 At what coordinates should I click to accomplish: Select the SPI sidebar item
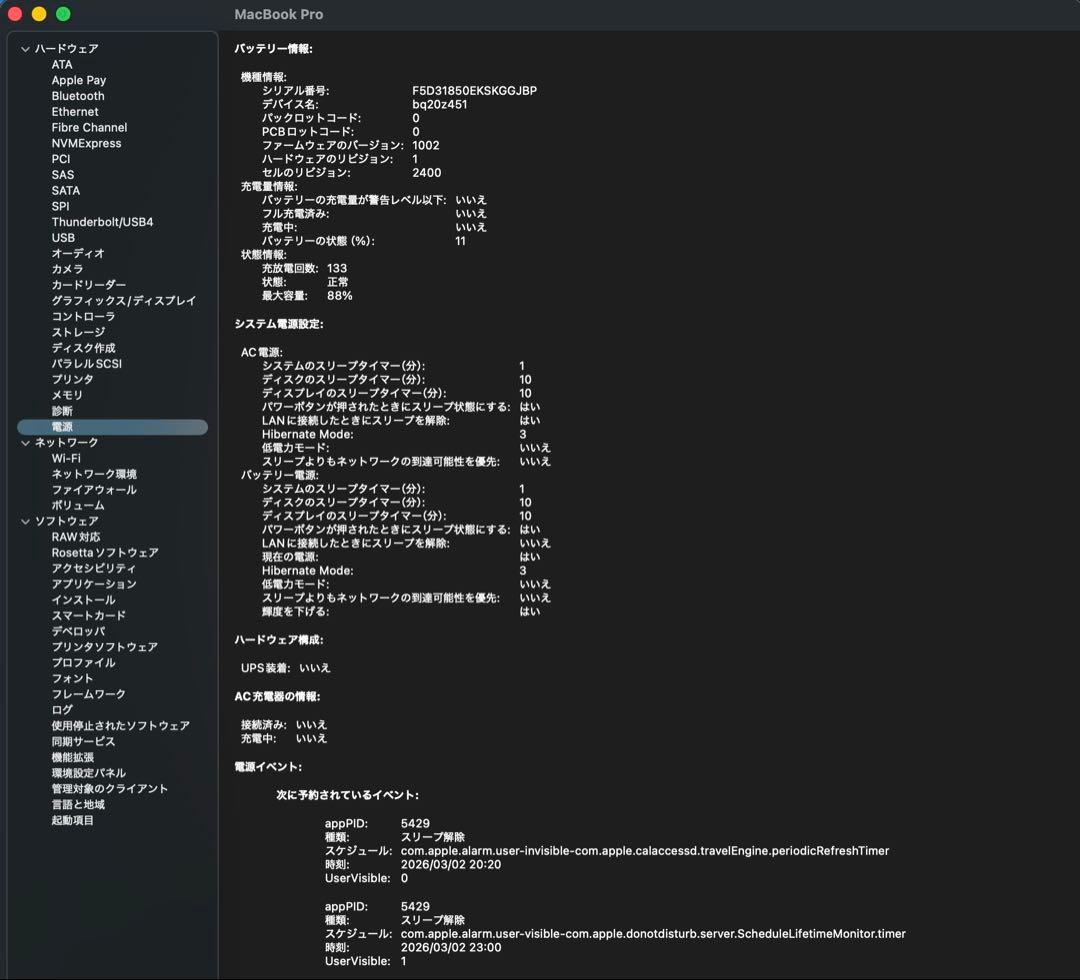[x=61, y=207]
